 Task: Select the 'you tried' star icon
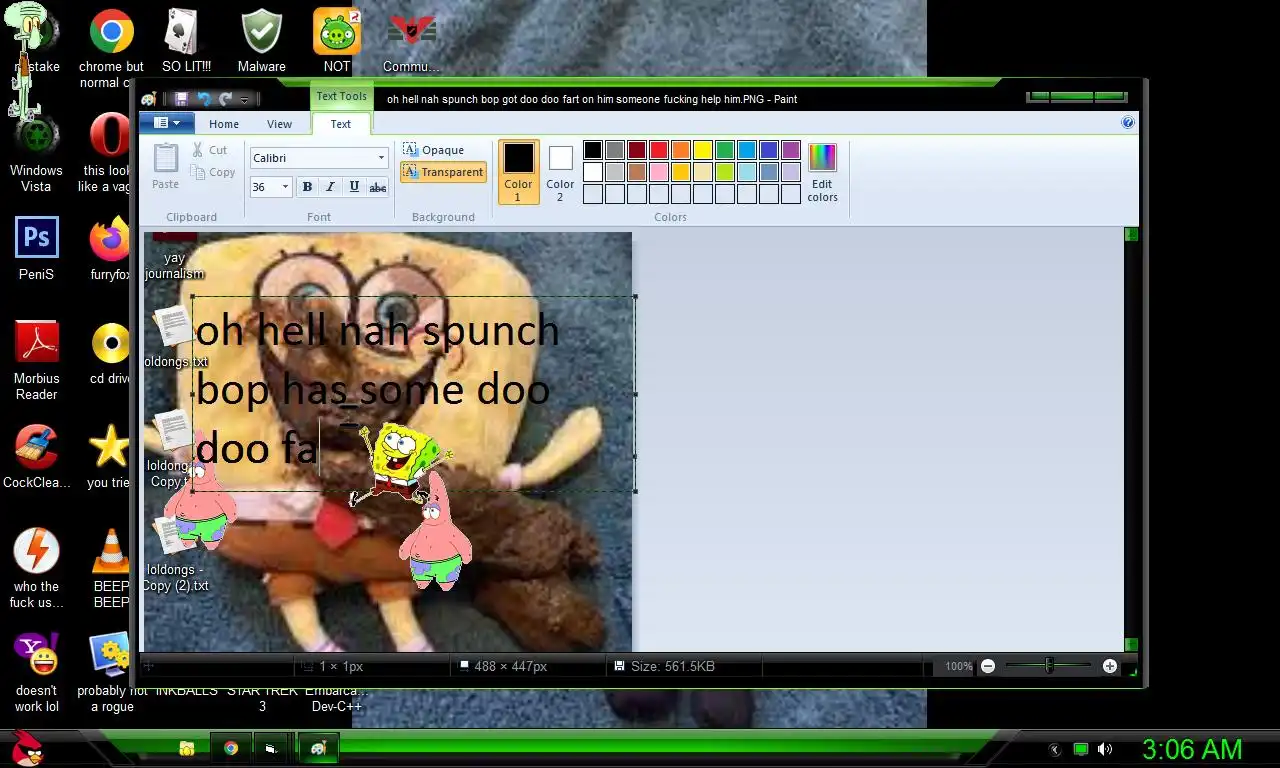109,456
